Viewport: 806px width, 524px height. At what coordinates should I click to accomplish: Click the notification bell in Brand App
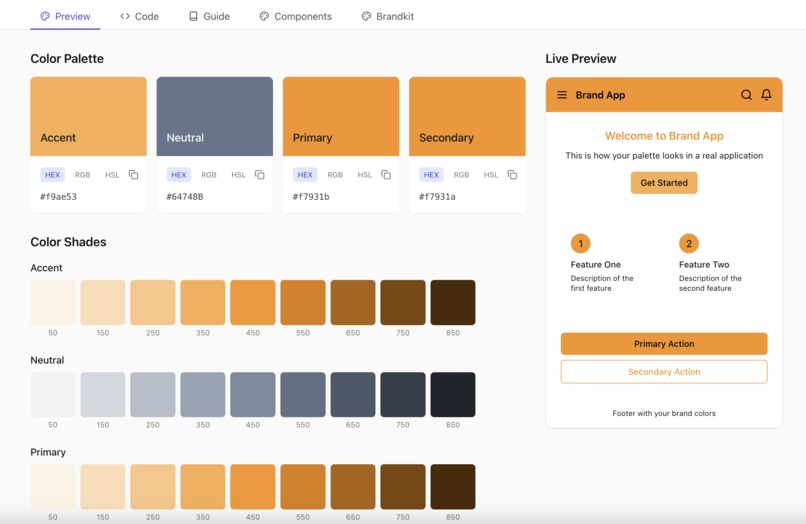[x=766, y=95]
